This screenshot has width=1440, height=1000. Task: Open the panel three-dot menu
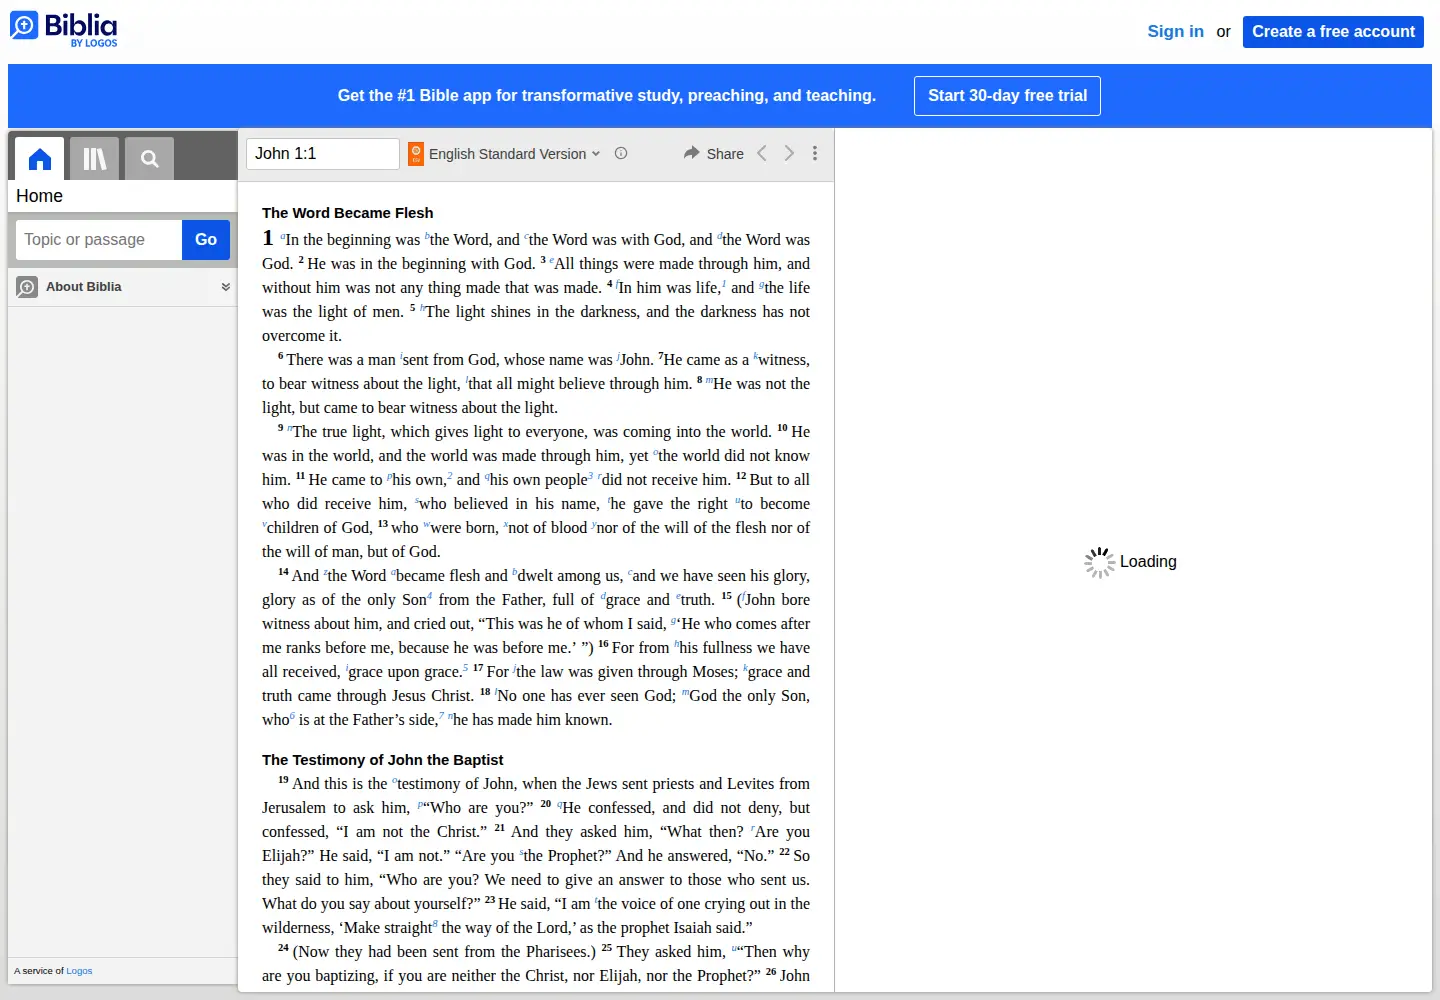coord(815,153)
